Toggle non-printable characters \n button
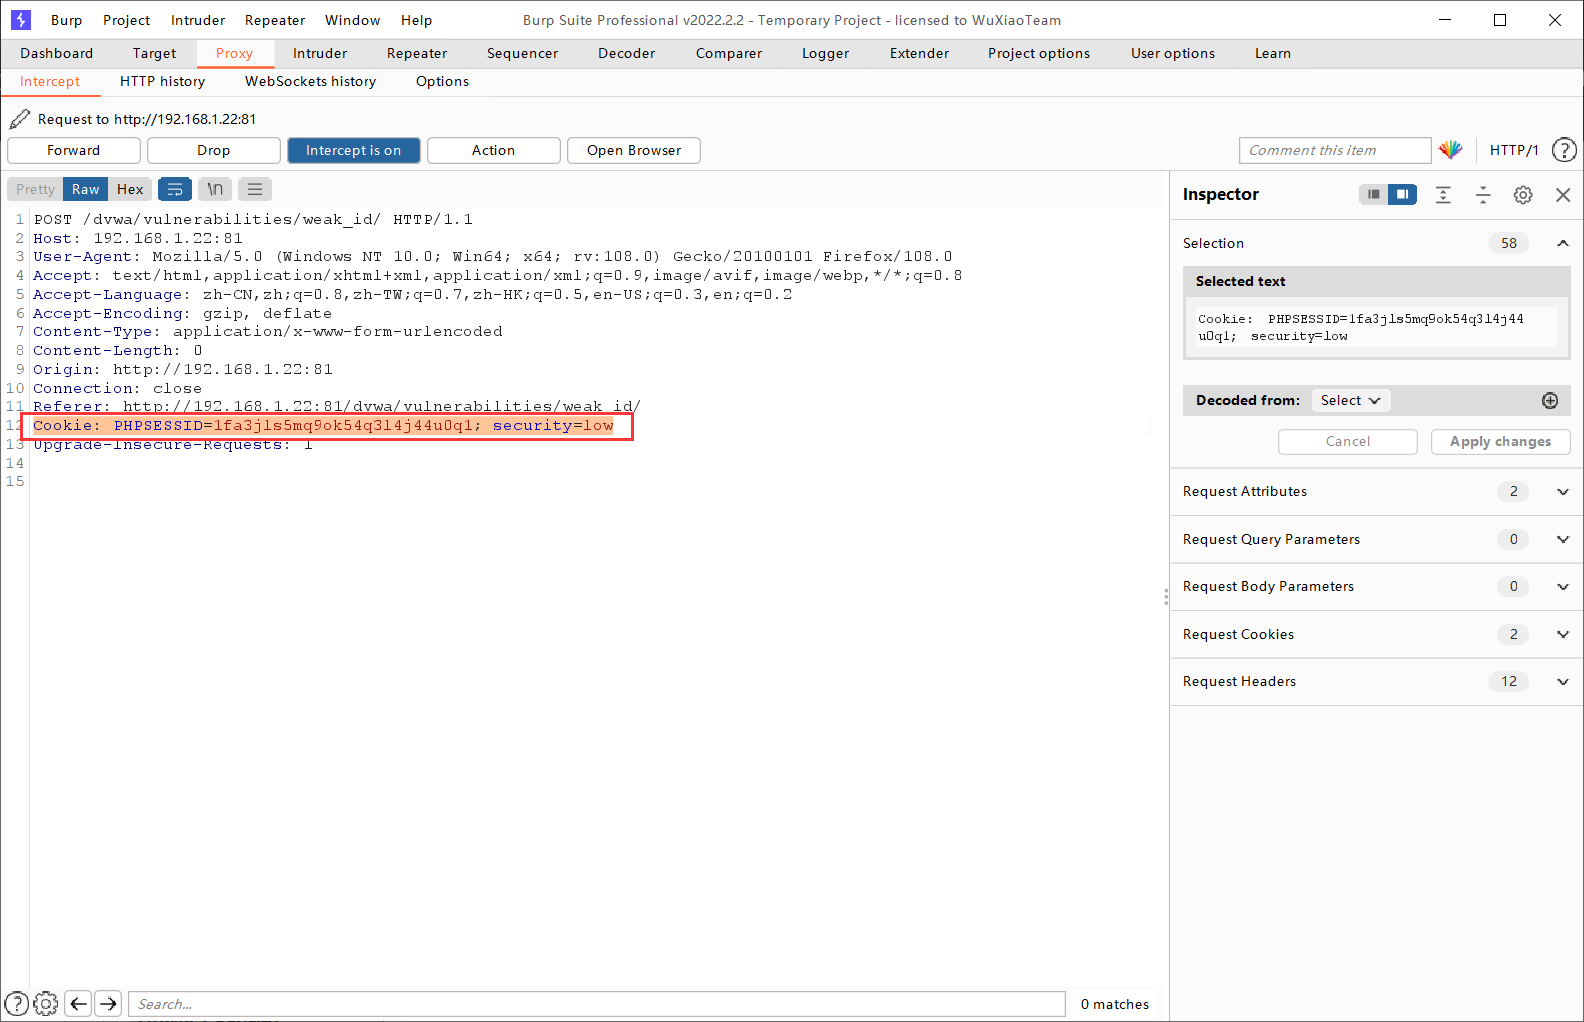Screen dimensions: 1584x1022 tap(215, 189)
